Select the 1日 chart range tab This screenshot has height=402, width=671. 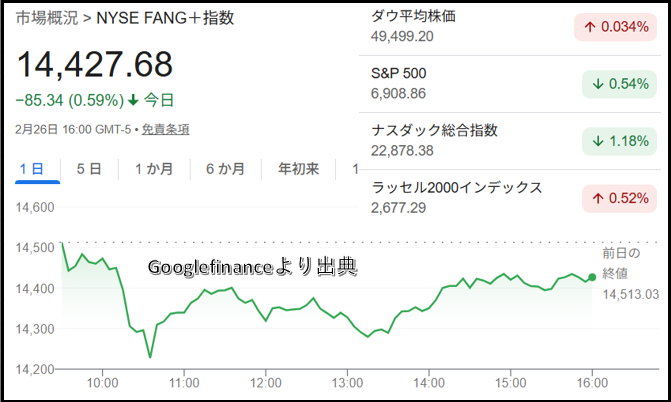tap(31, 169)
